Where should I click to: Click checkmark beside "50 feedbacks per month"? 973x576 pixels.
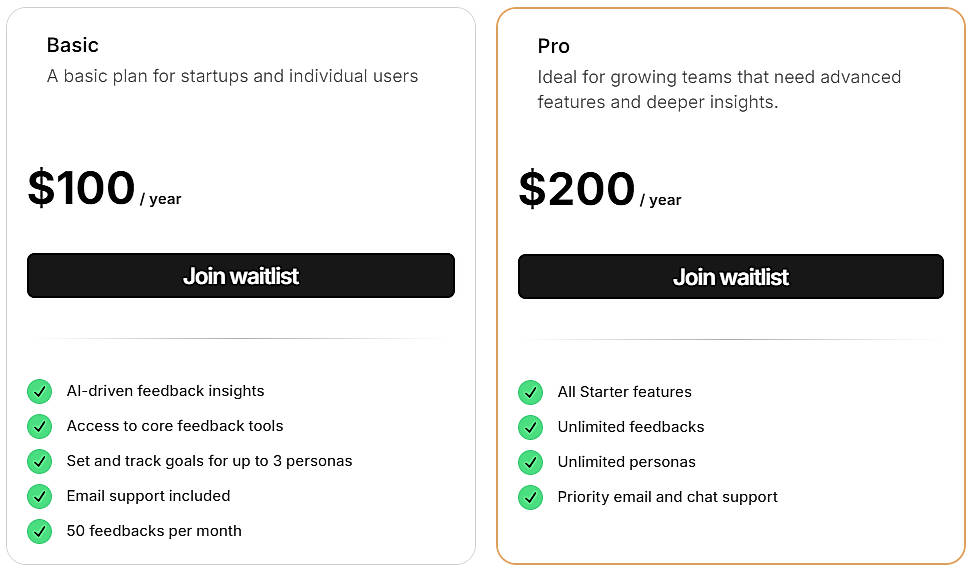(39, 531)
